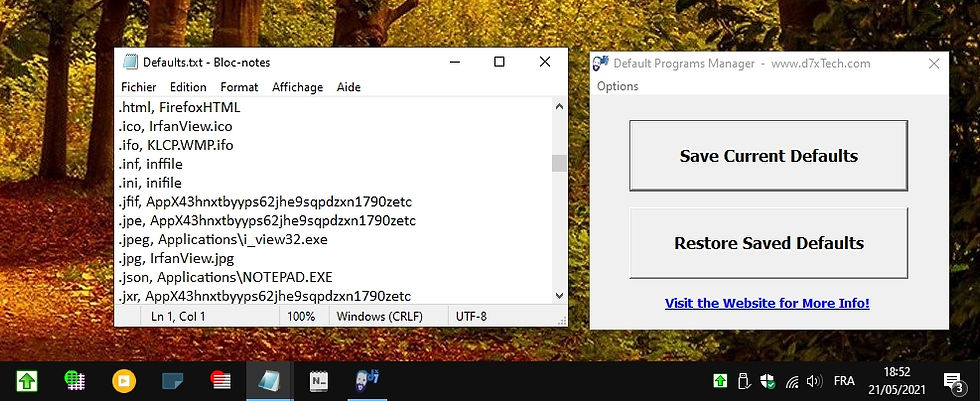Image resolution: width=980 pixels, height=401 pixels.
Task: Follow the Visit the Website for More Info link
Action: point(767,304)
